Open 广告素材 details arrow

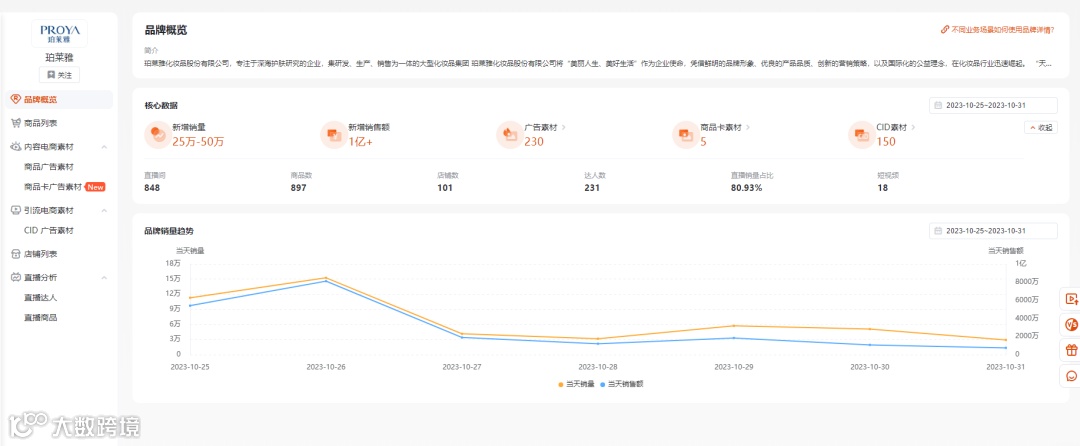(x=564, y=127)
